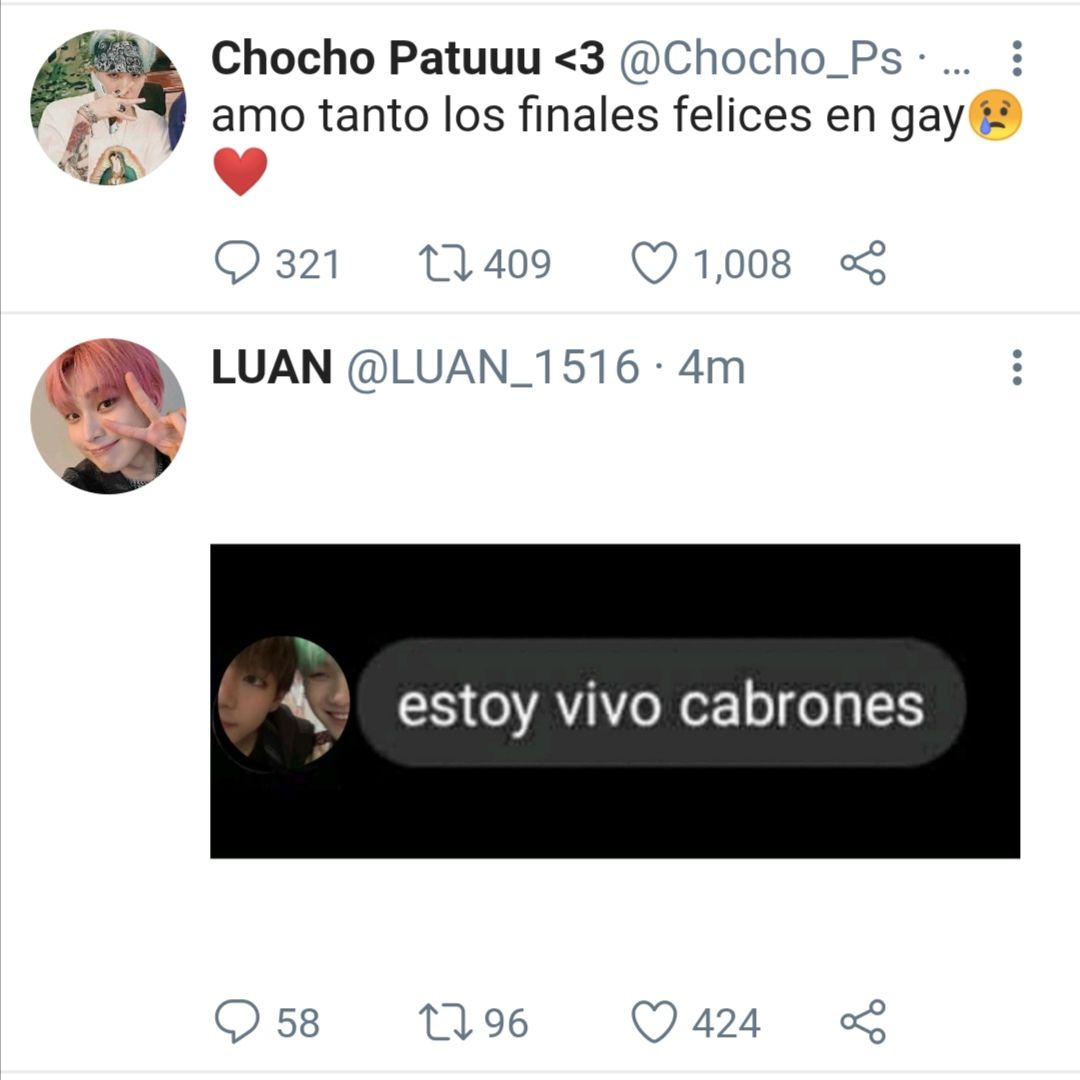The height and width of the screenshot is (1080, 1080).
Task: Open the more options menu on Chocho's tweet
Action: (1017, 59)
